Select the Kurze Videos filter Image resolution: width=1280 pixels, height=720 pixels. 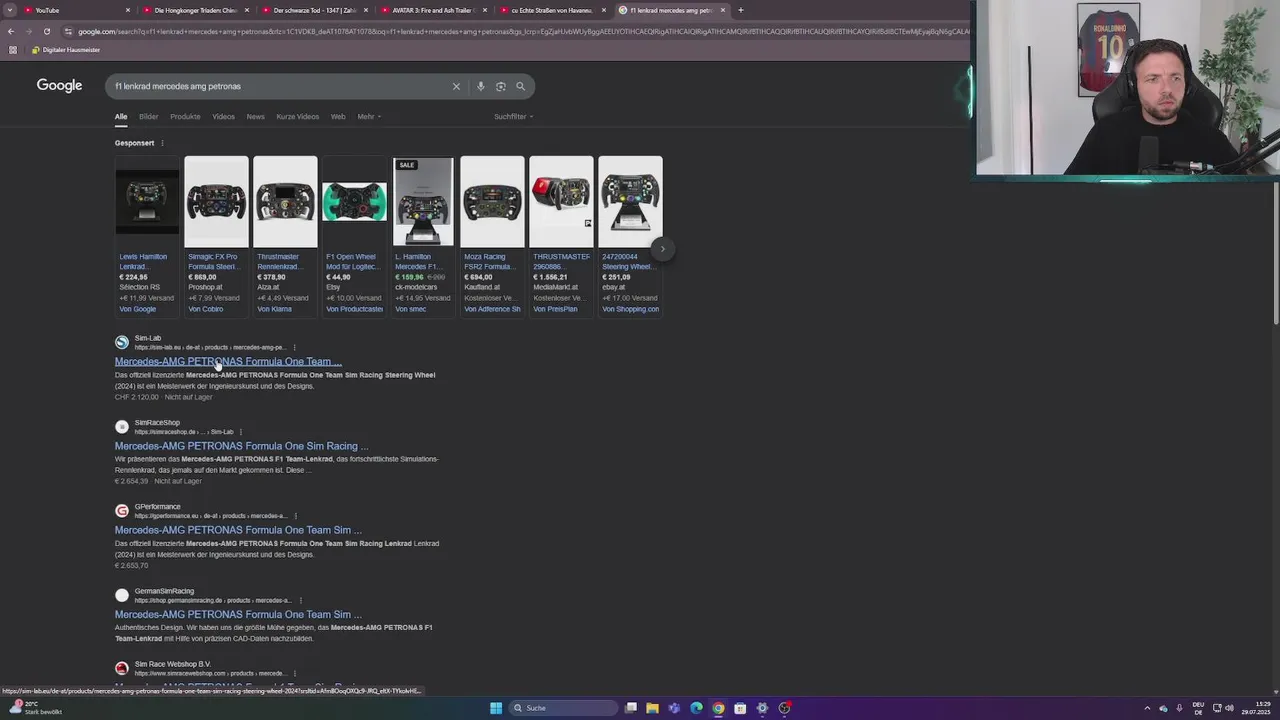point(298,116)
